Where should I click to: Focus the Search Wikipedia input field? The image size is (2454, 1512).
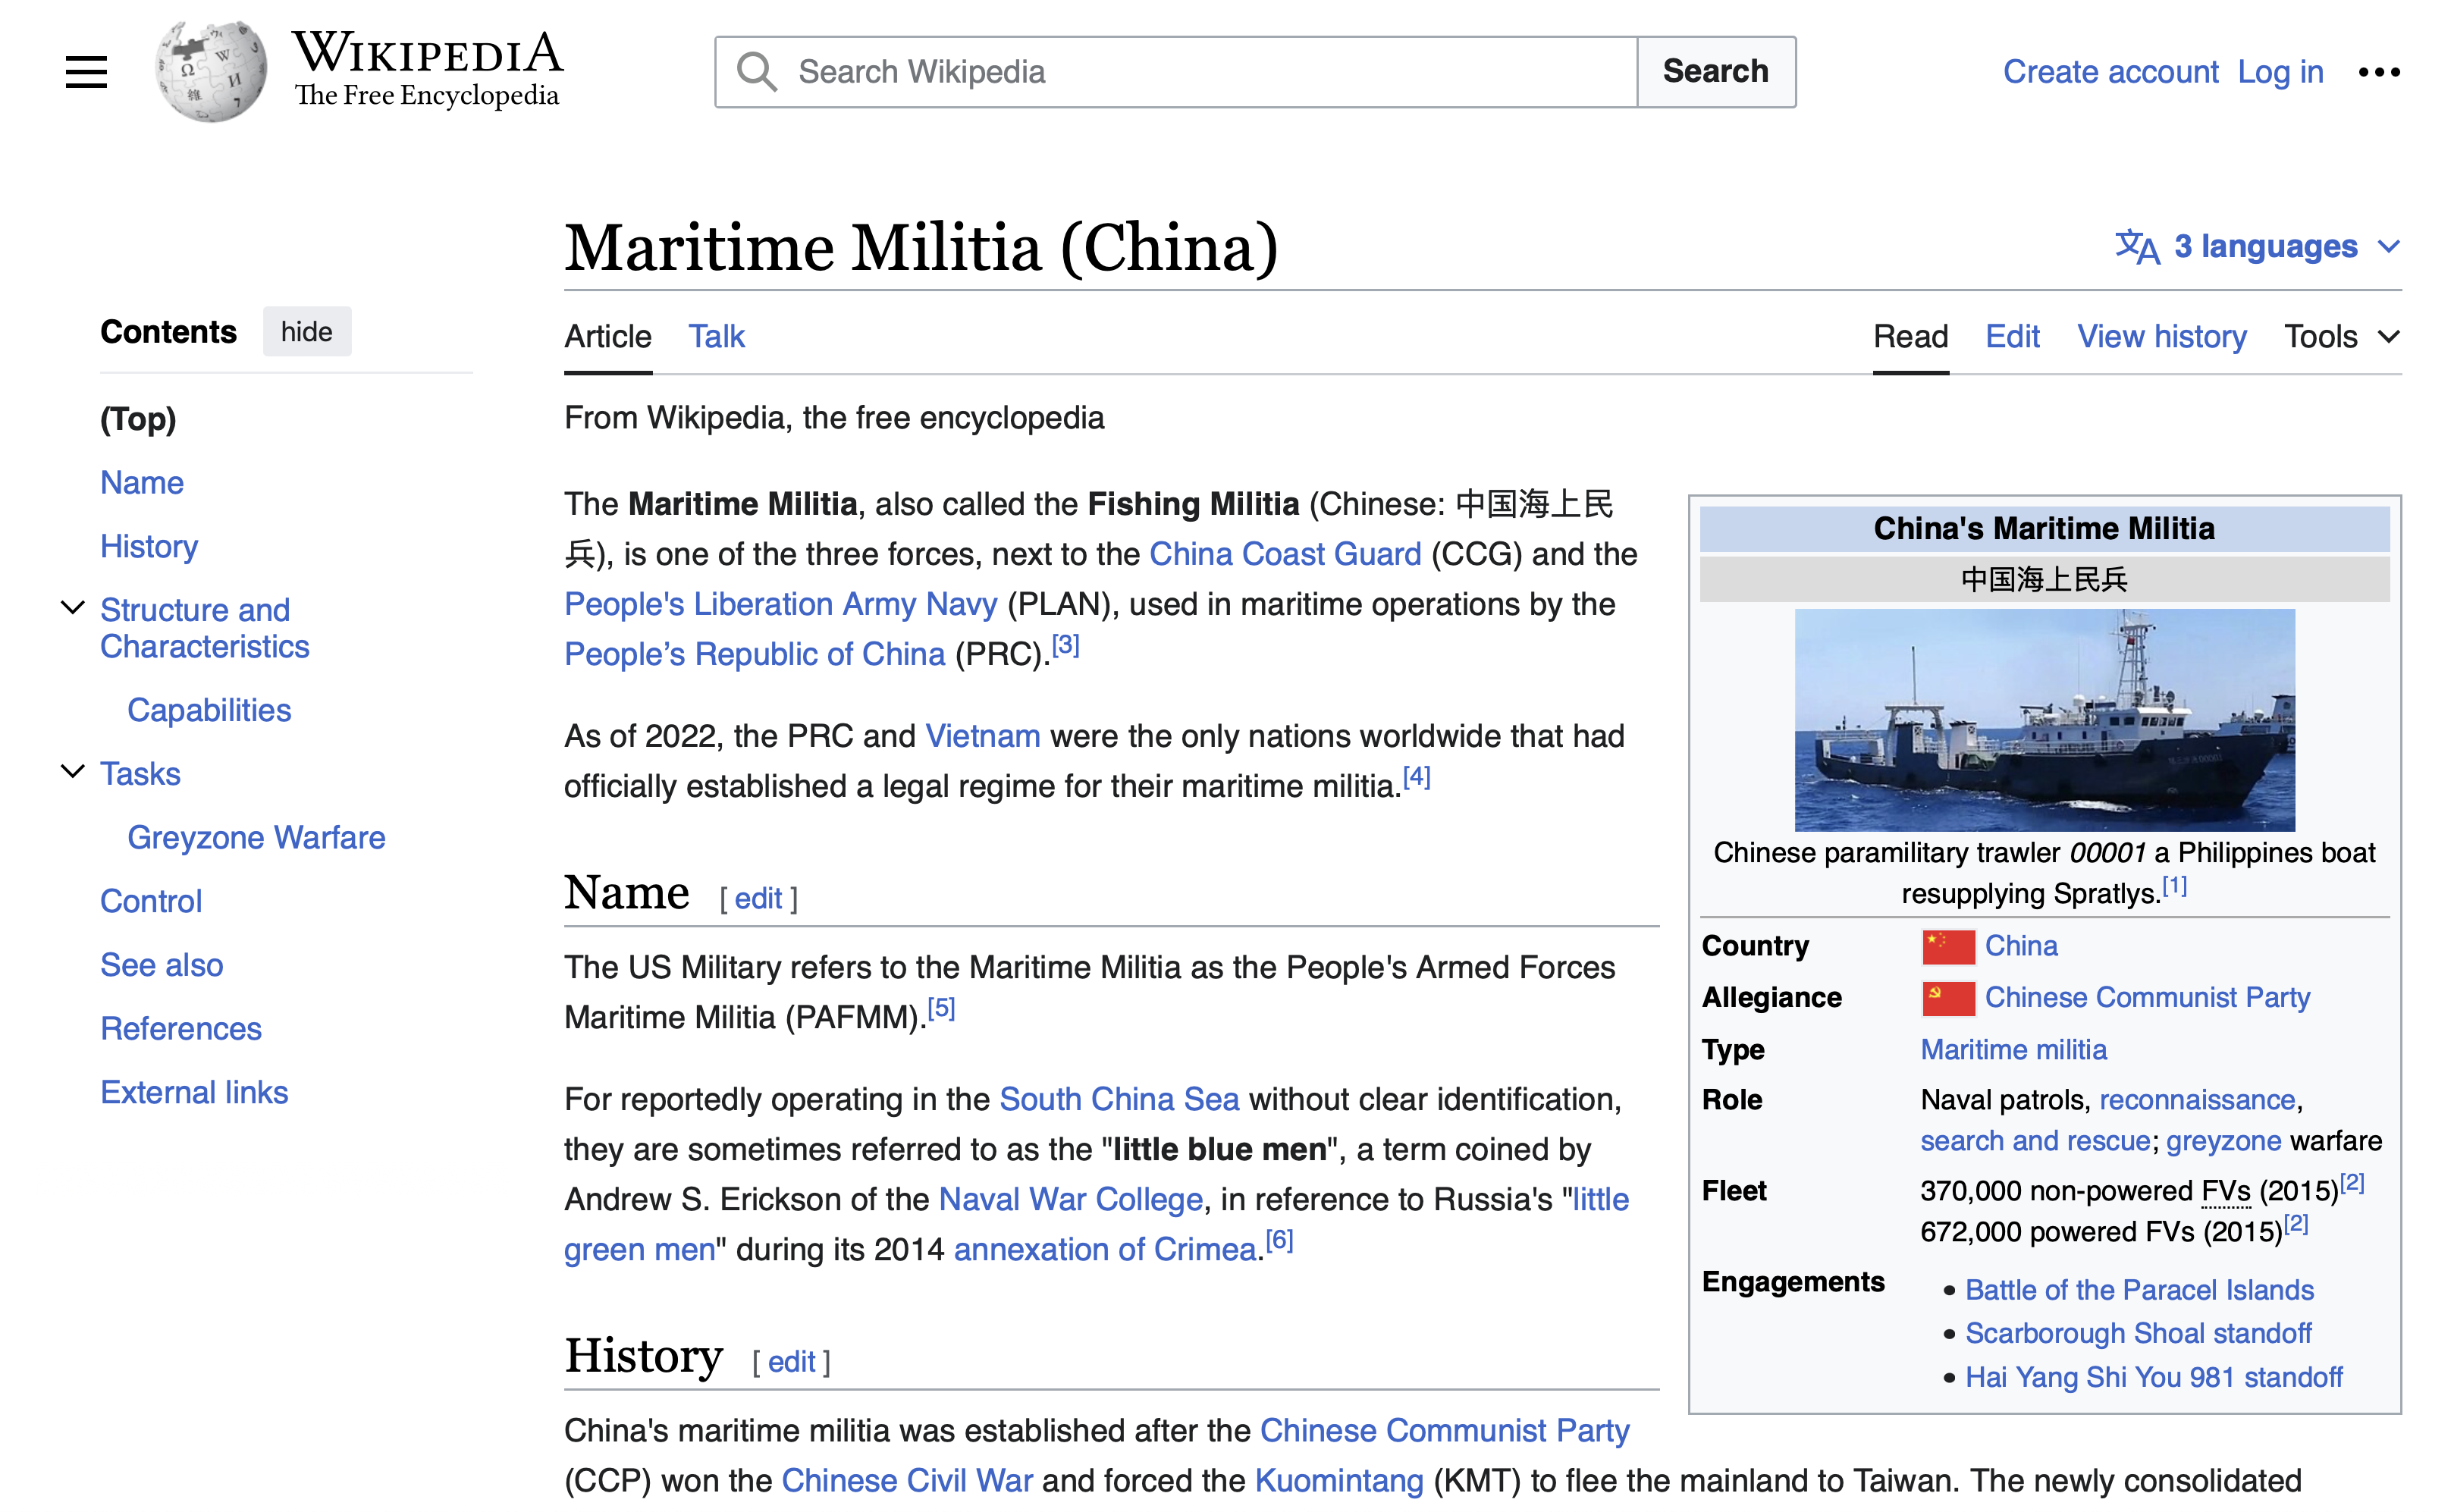[1176, 71]
